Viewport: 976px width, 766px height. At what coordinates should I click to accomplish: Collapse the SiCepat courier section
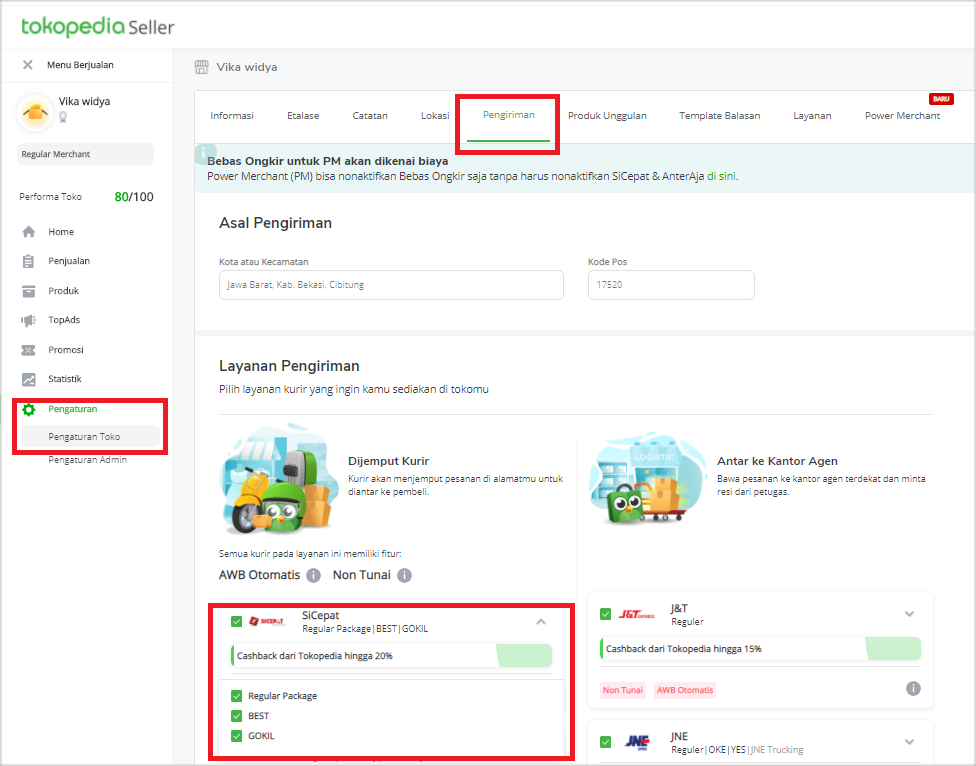pos(541,621)
